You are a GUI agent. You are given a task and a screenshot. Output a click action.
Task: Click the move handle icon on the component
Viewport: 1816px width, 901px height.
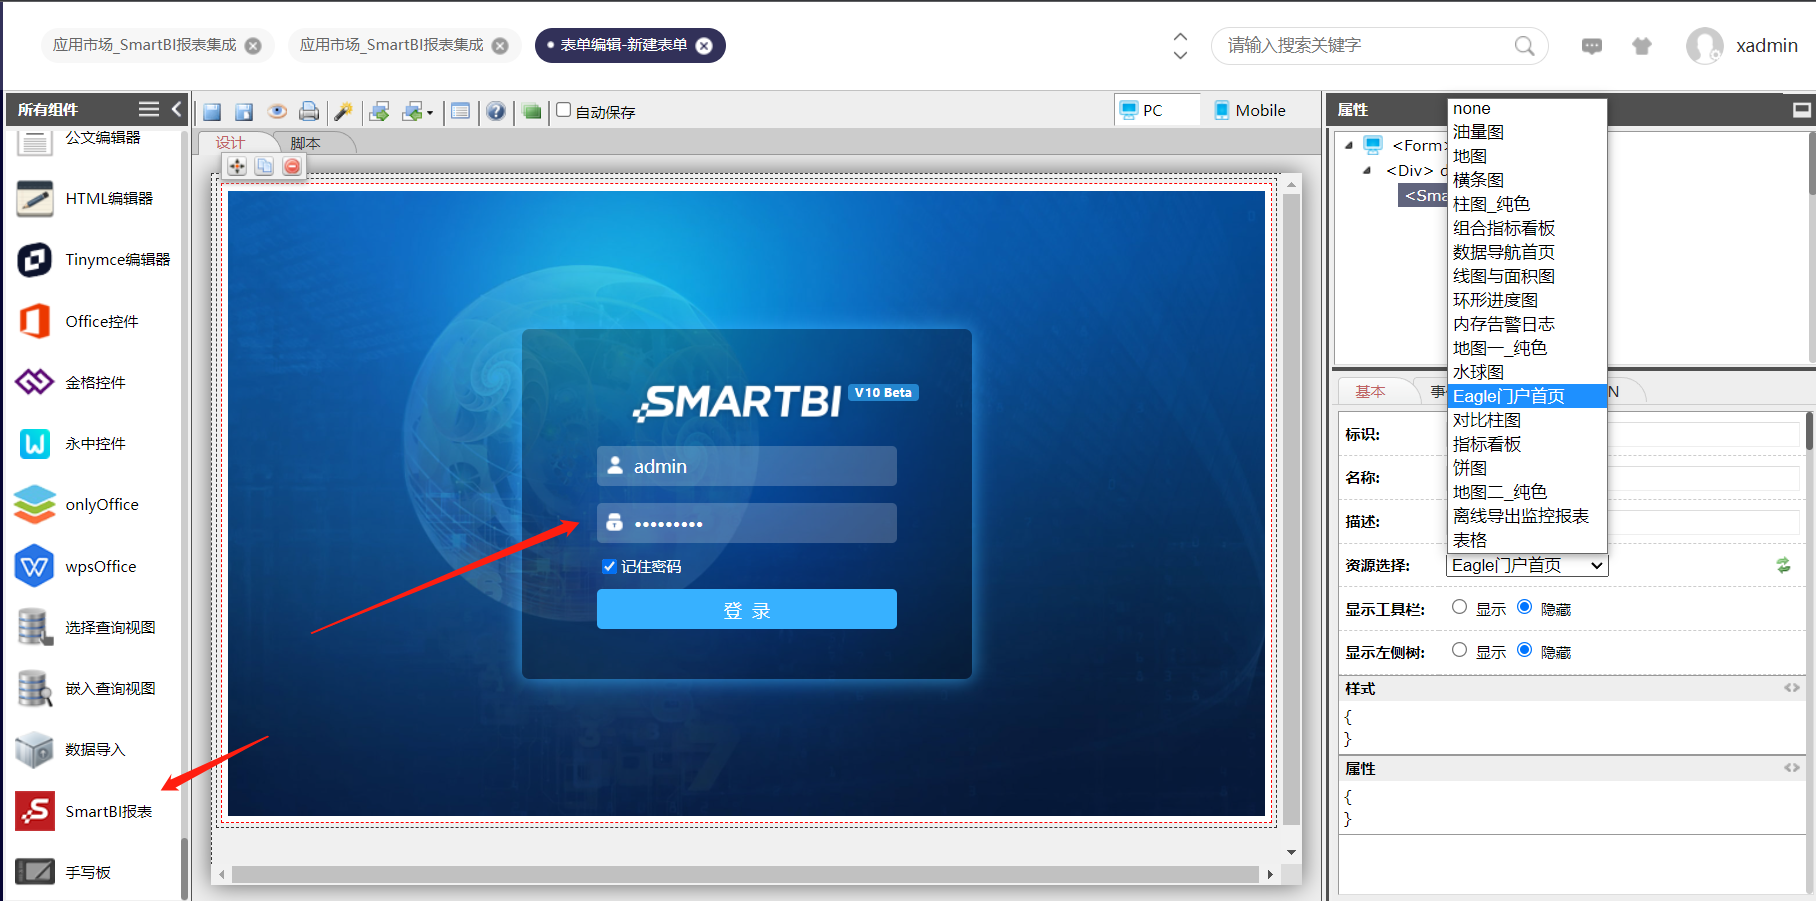(237, 166)
